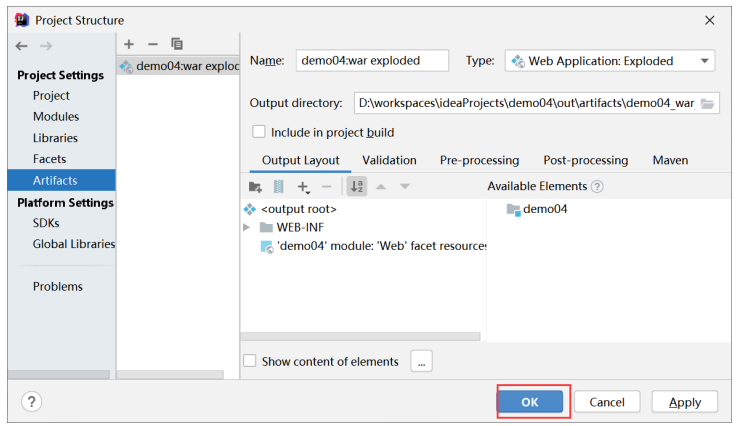Screen dimensions: 748x426
Task: Click the artifact Name input field
Action: [372, 61]
